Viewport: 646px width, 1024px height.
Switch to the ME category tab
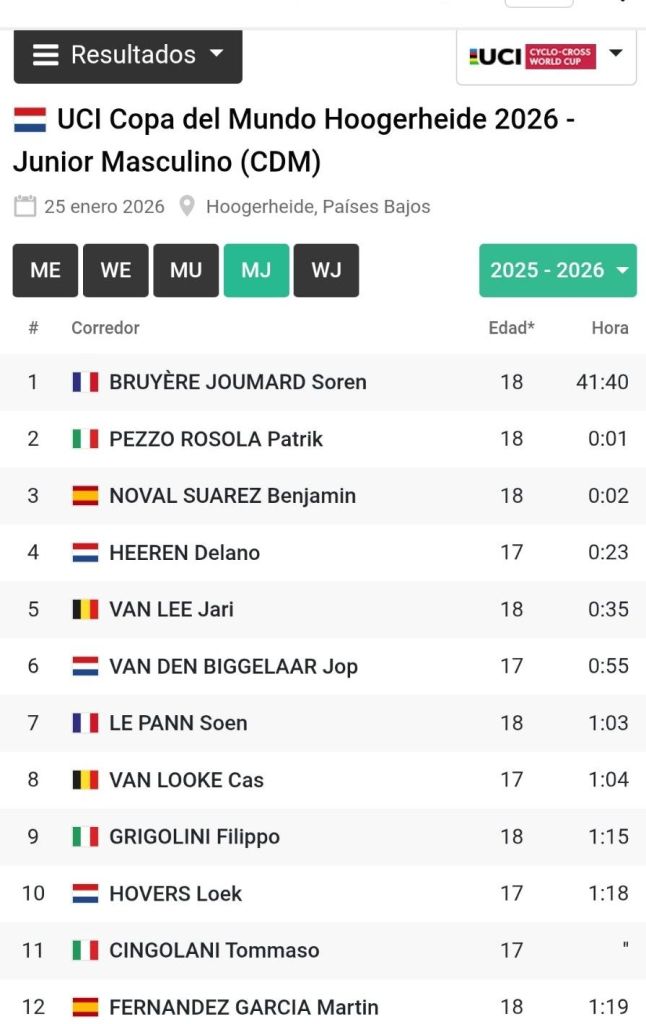[45, 270]
